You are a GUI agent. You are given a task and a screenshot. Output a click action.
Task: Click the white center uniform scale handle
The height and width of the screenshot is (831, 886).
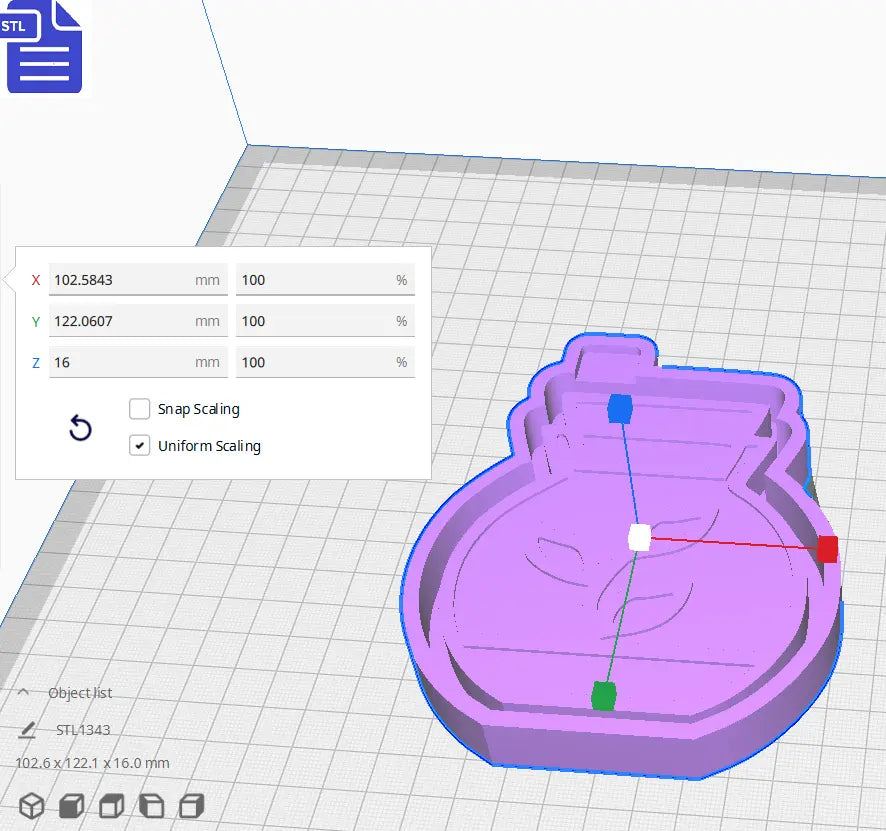pos(640,538)
